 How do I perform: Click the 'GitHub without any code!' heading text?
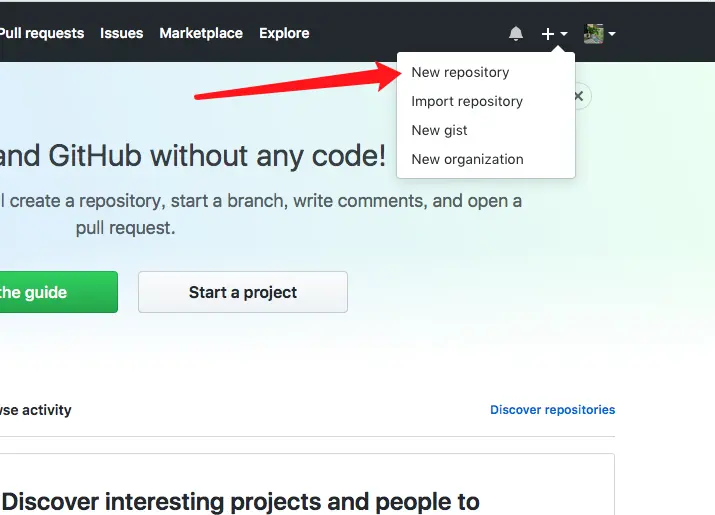click(217, 156)
